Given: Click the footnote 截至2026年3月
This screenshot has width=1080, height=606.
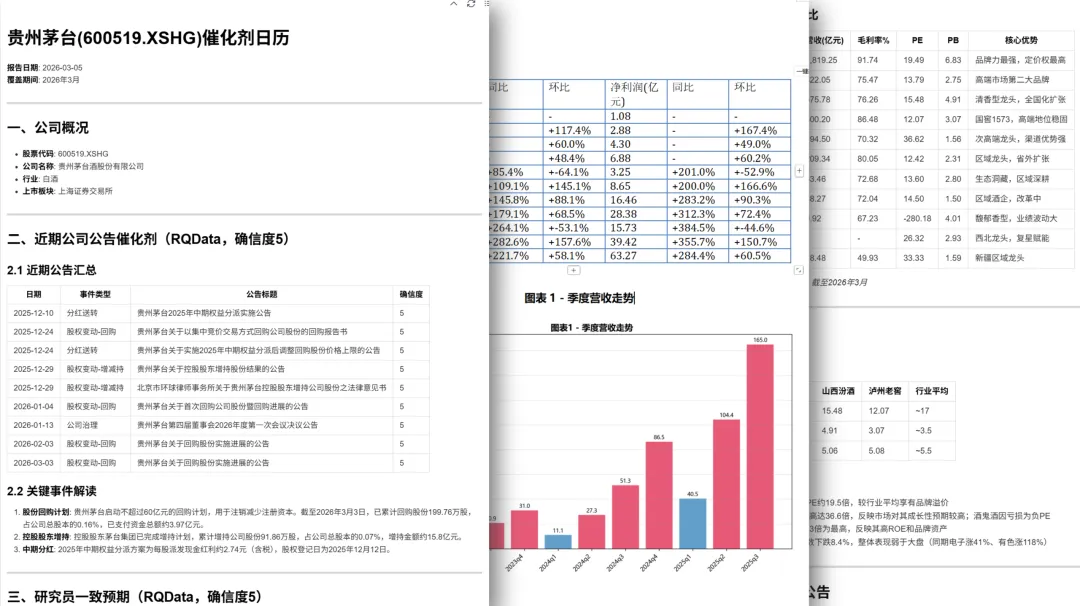Looking at the screenshot, I should pos(839,282).
